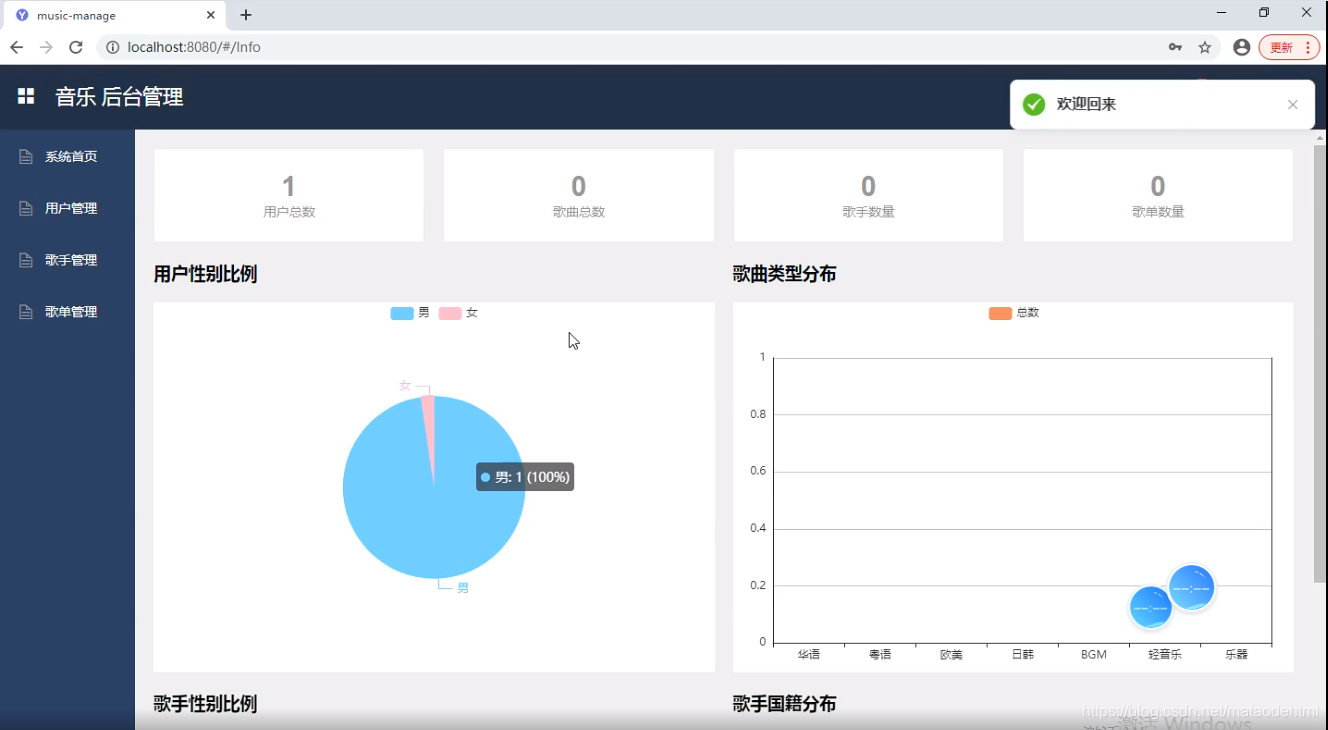Reload the current page
This screenshot has height=730, width=1328.
click(x=76, y=47)
